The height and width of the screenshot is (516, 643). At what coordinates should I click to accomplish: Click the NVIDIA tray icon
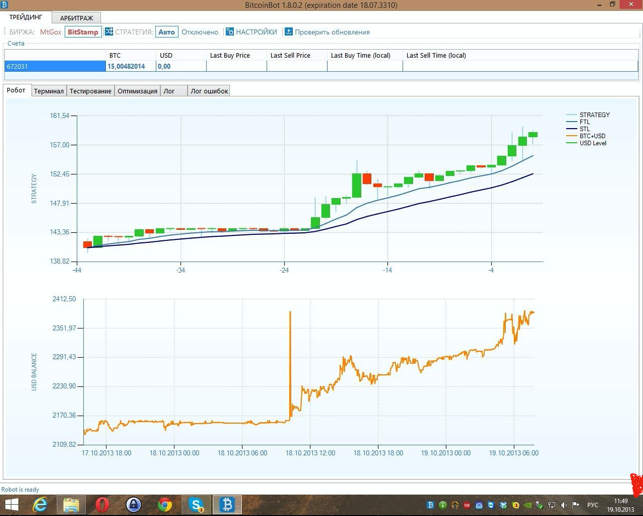(x=528, y=505)
